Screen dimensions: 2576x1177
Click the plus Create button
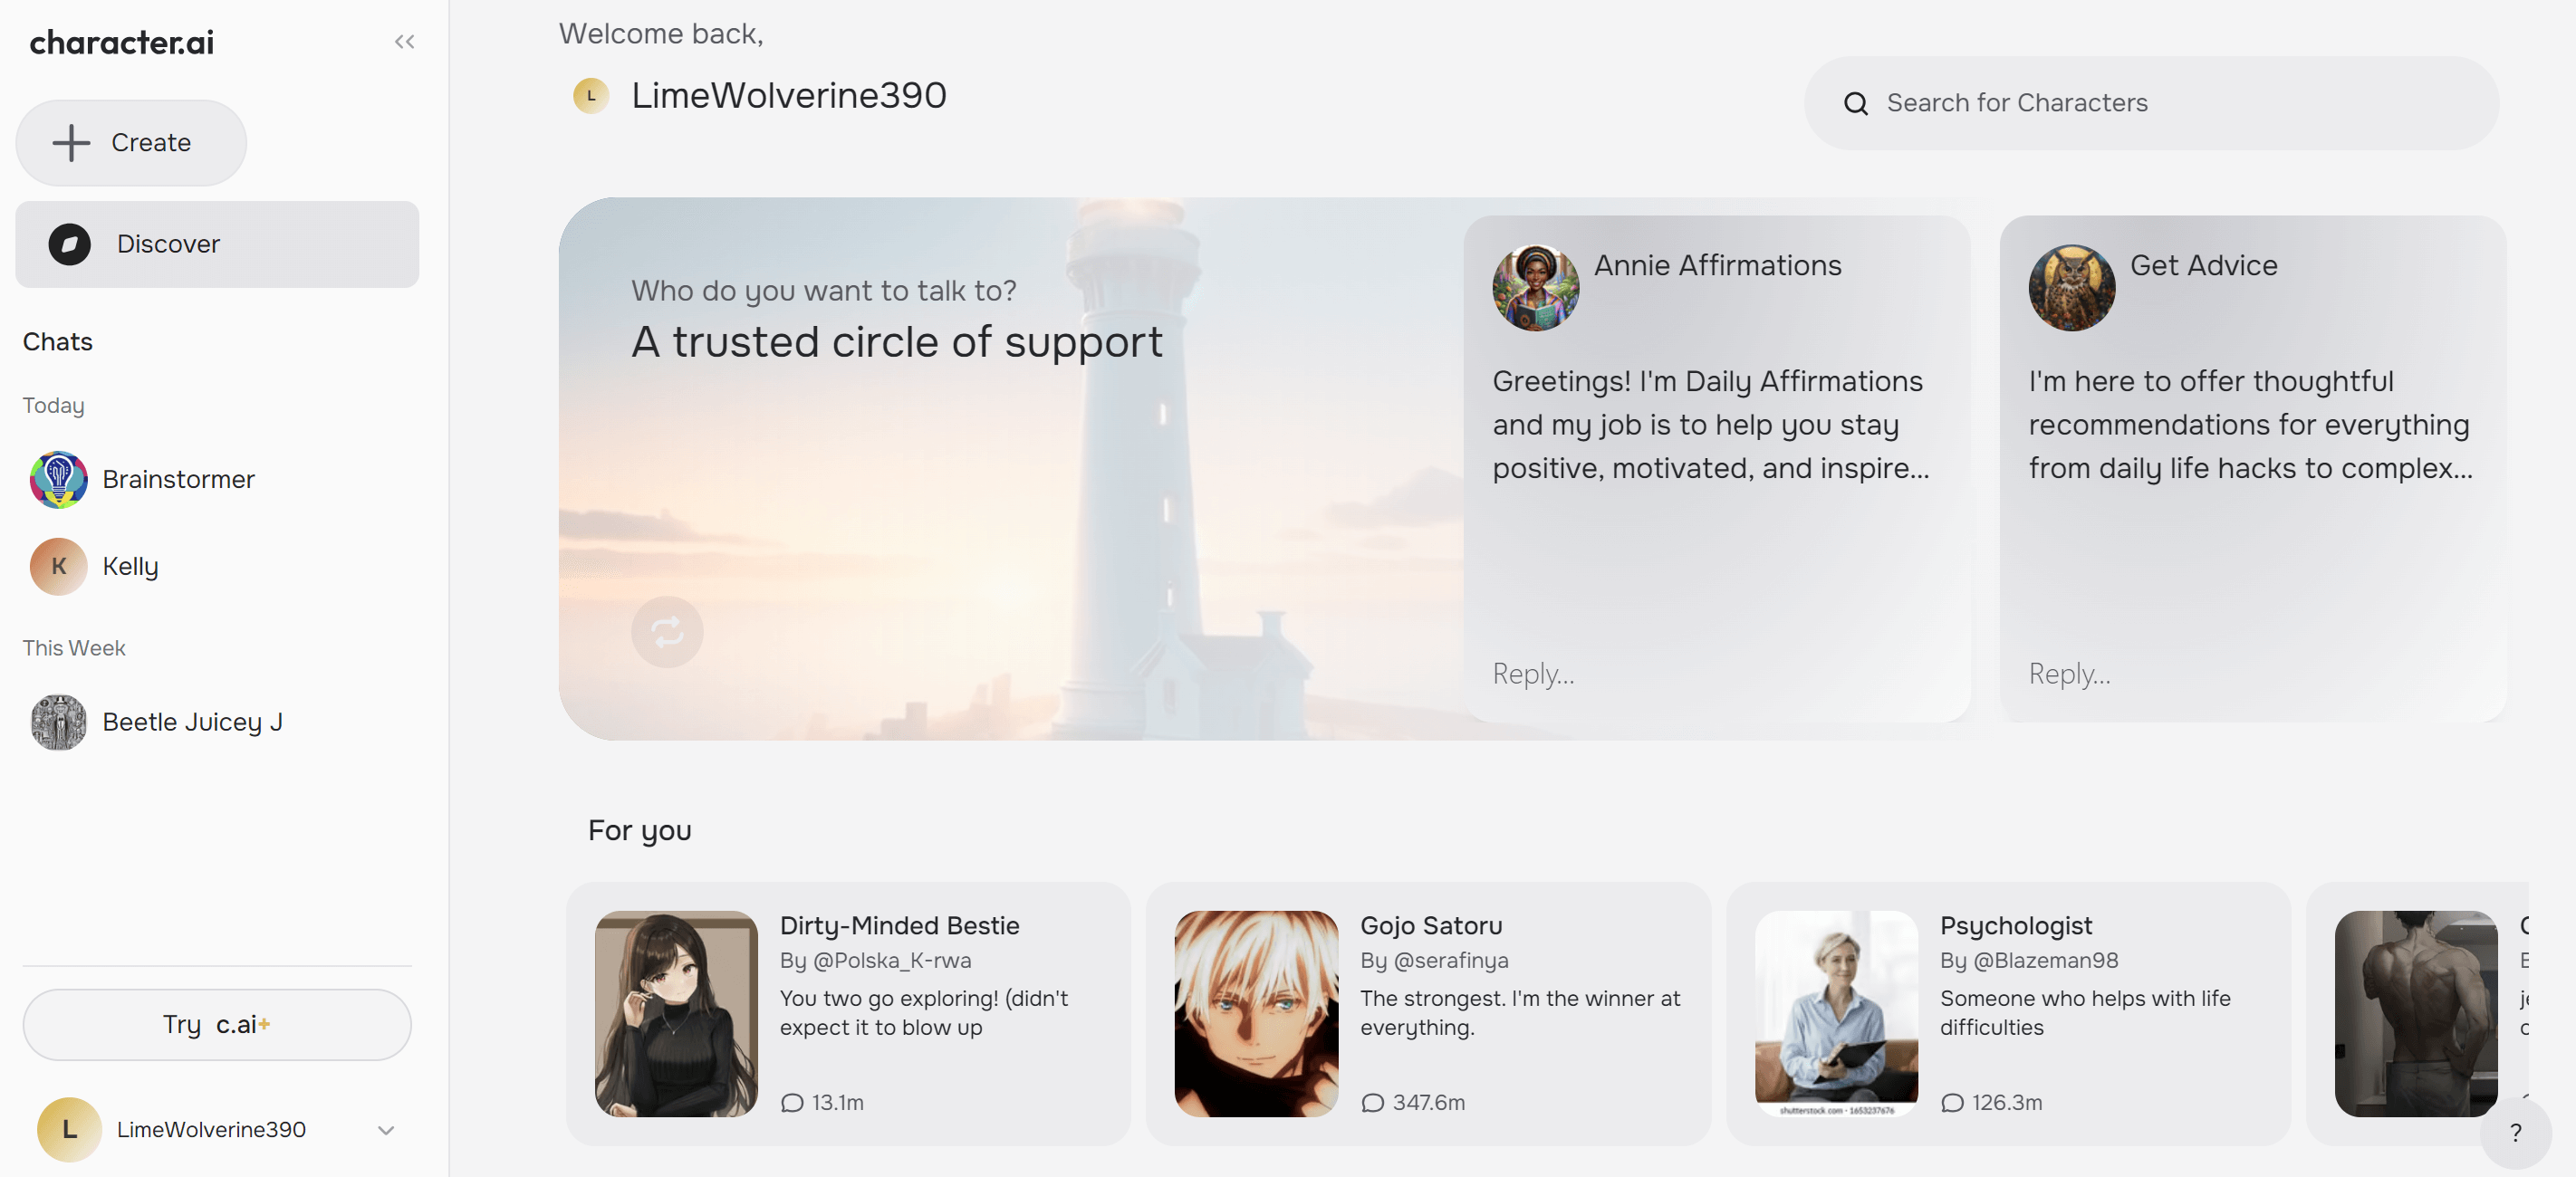click(x=131, y=143)
